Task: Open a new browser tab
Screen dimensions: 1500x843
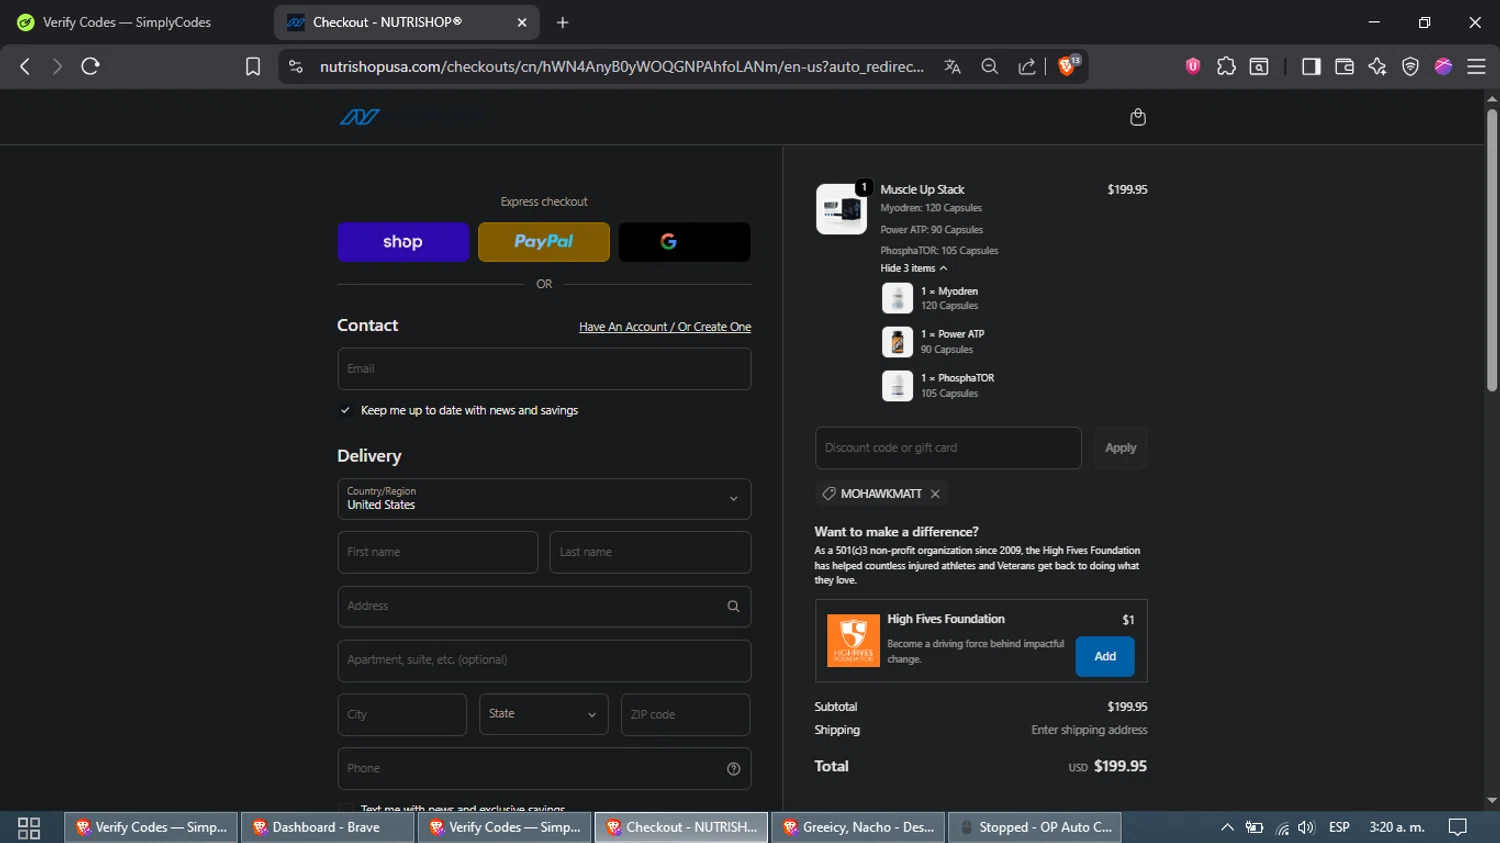Action: 562,22
